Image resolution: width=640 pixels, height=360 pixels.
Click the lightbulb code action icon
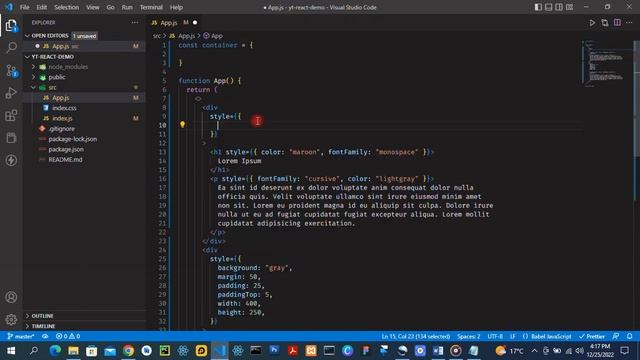coord(182,124)
